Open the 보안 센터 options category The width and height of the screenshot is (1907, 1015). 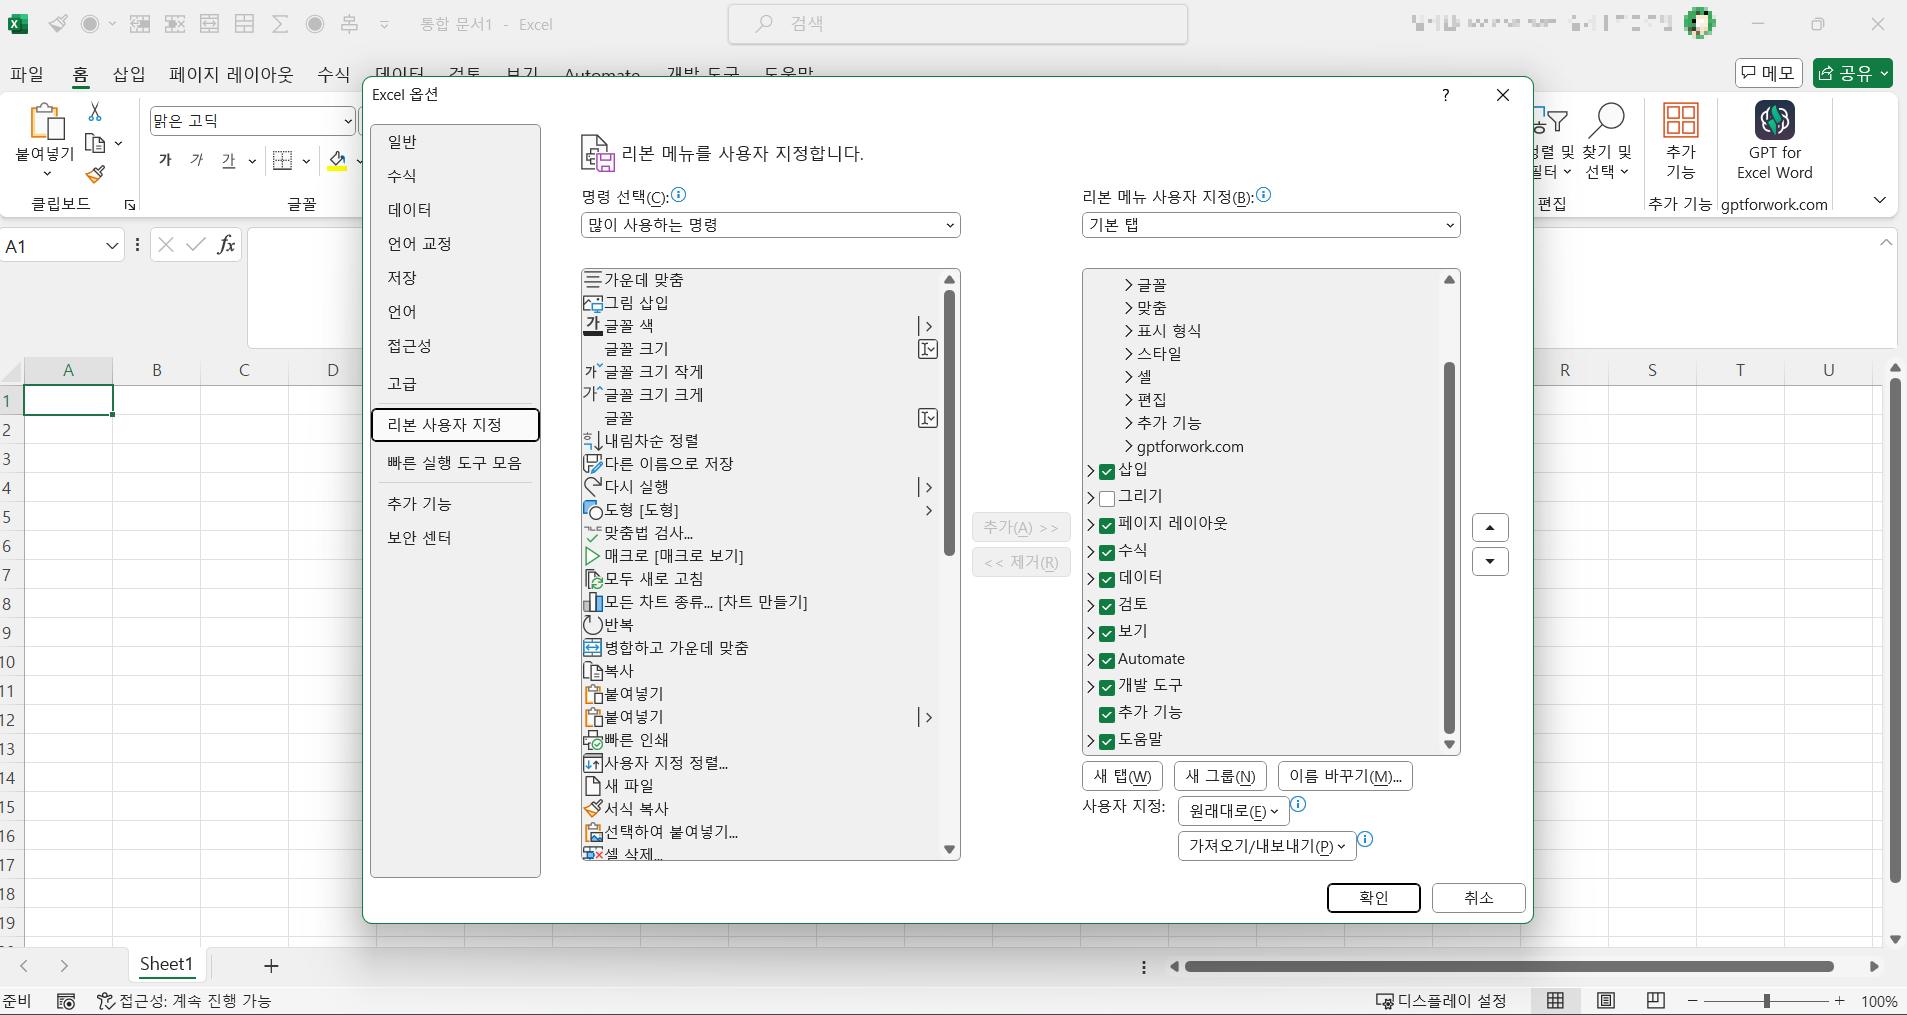[x=455, y=538]
